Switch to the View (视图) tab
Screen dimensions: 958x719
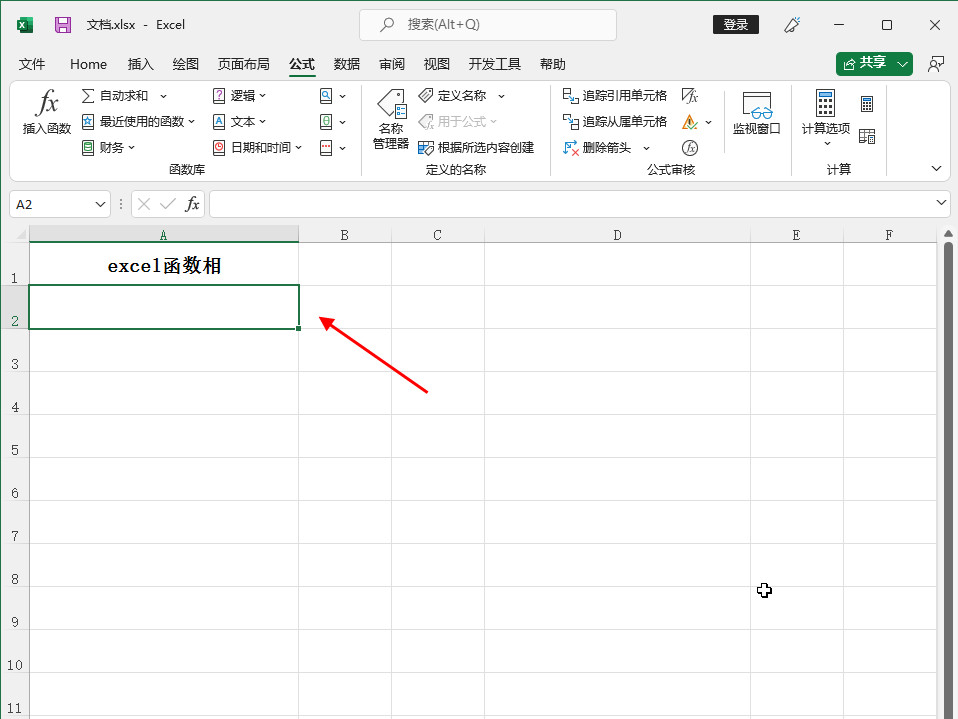(x=436, y=64)
